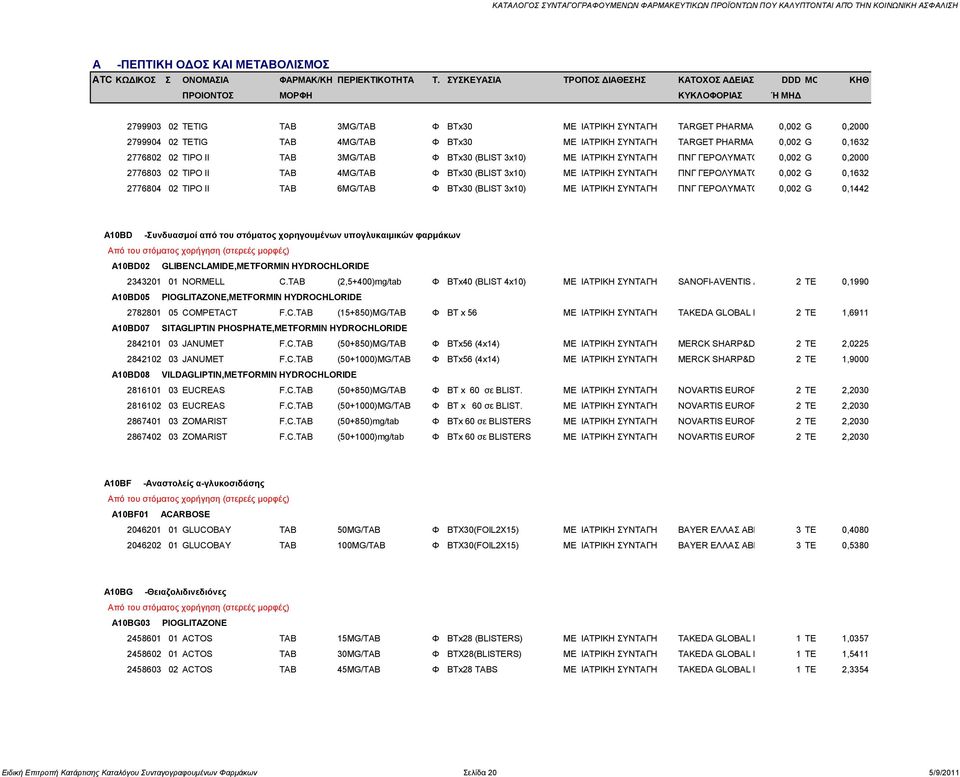This screenshot has width=960, height=777.
Task: Select EUCREAS code 2816101
Action: (144, 390)
